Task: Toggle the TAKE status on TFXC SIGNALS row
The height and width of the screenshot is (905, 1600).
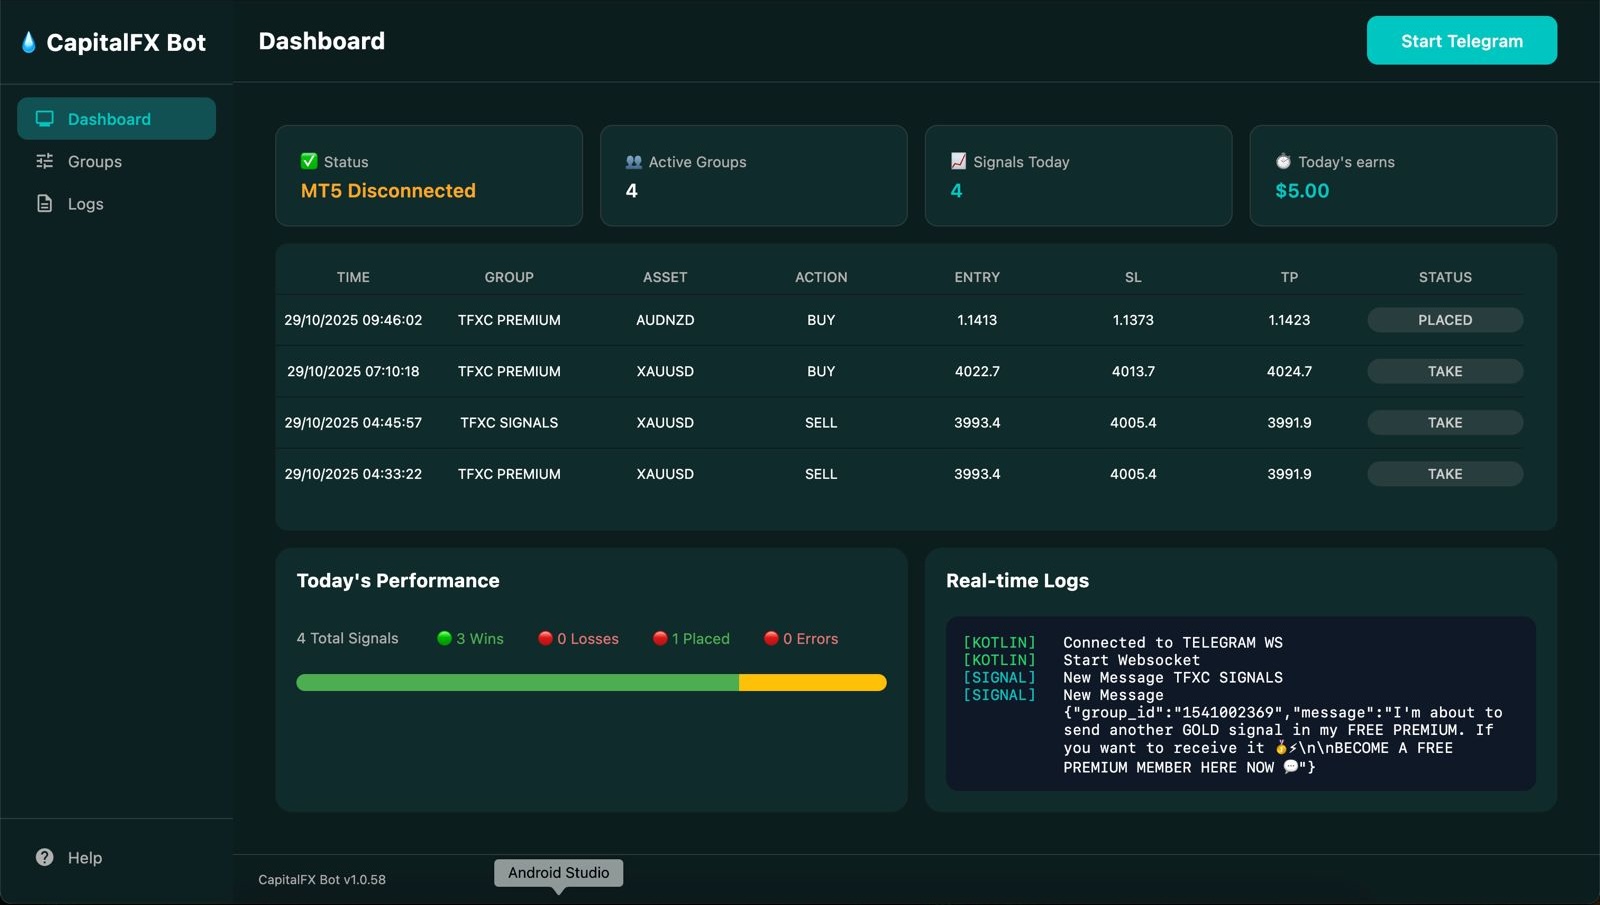Action: click(1444, 422)
